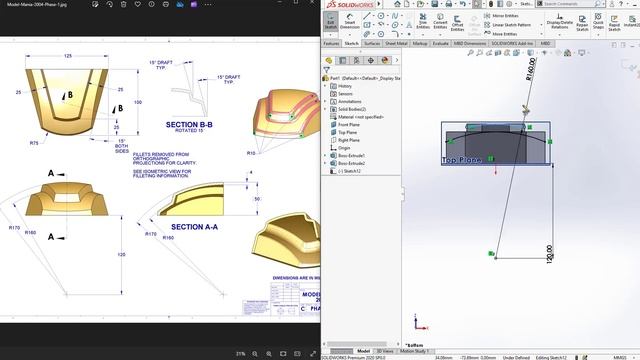
Task: Switch to the Markup tab
Action: point(420,43)
